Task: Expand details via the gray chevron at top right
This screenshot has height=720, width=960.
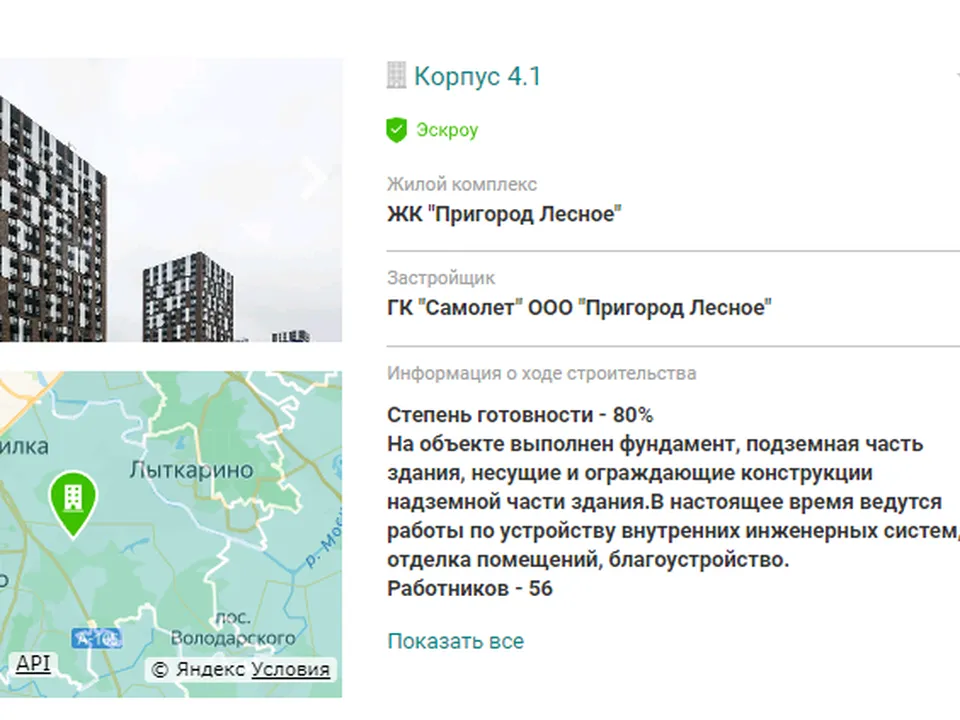Action: (955, 72)
